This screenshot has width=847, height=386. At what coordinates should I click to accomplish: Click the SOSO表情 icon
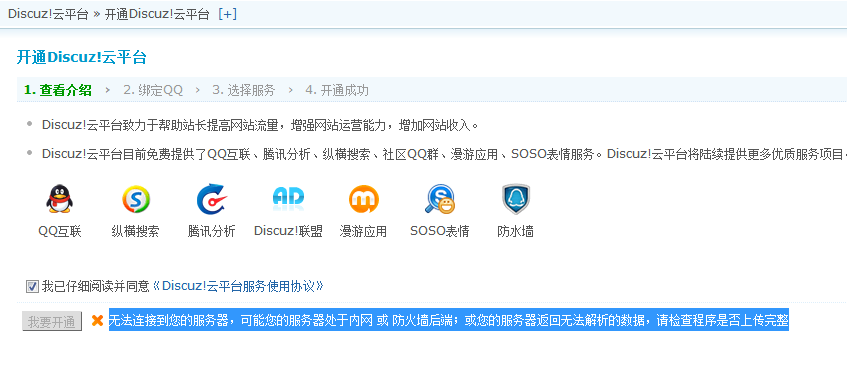click(x=440, y=199)
